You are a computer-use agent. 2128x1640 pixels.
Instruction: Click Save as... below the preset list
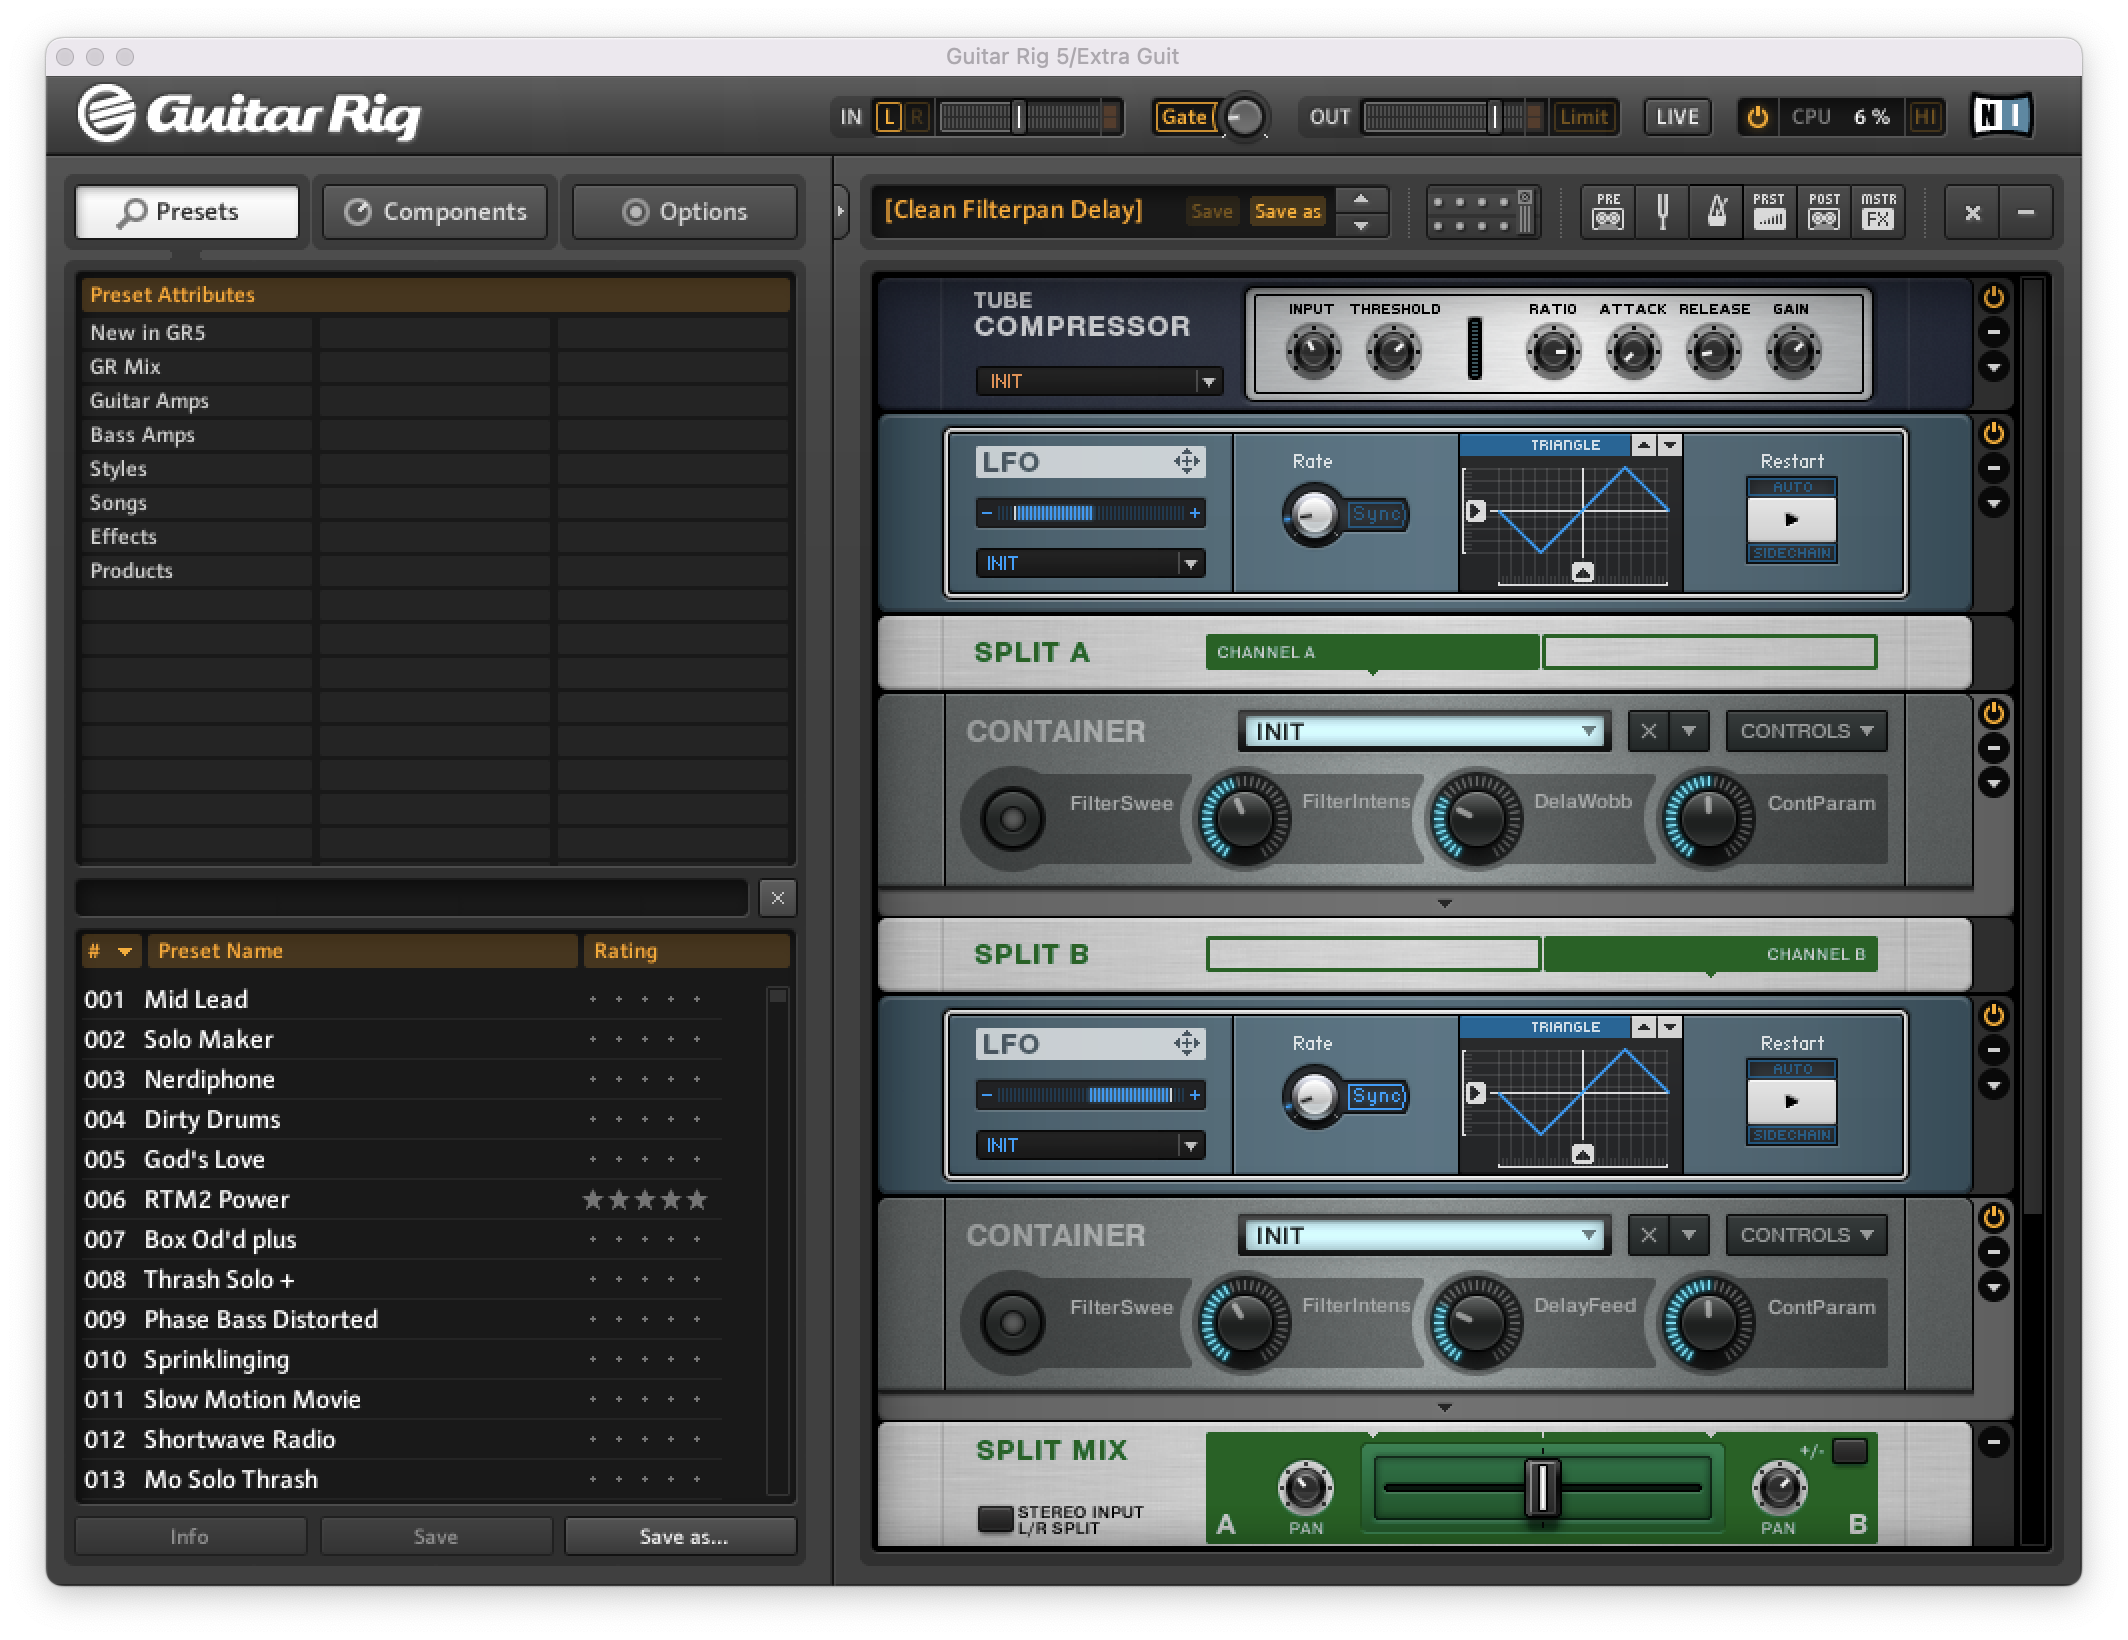(x=682, y=1536)
